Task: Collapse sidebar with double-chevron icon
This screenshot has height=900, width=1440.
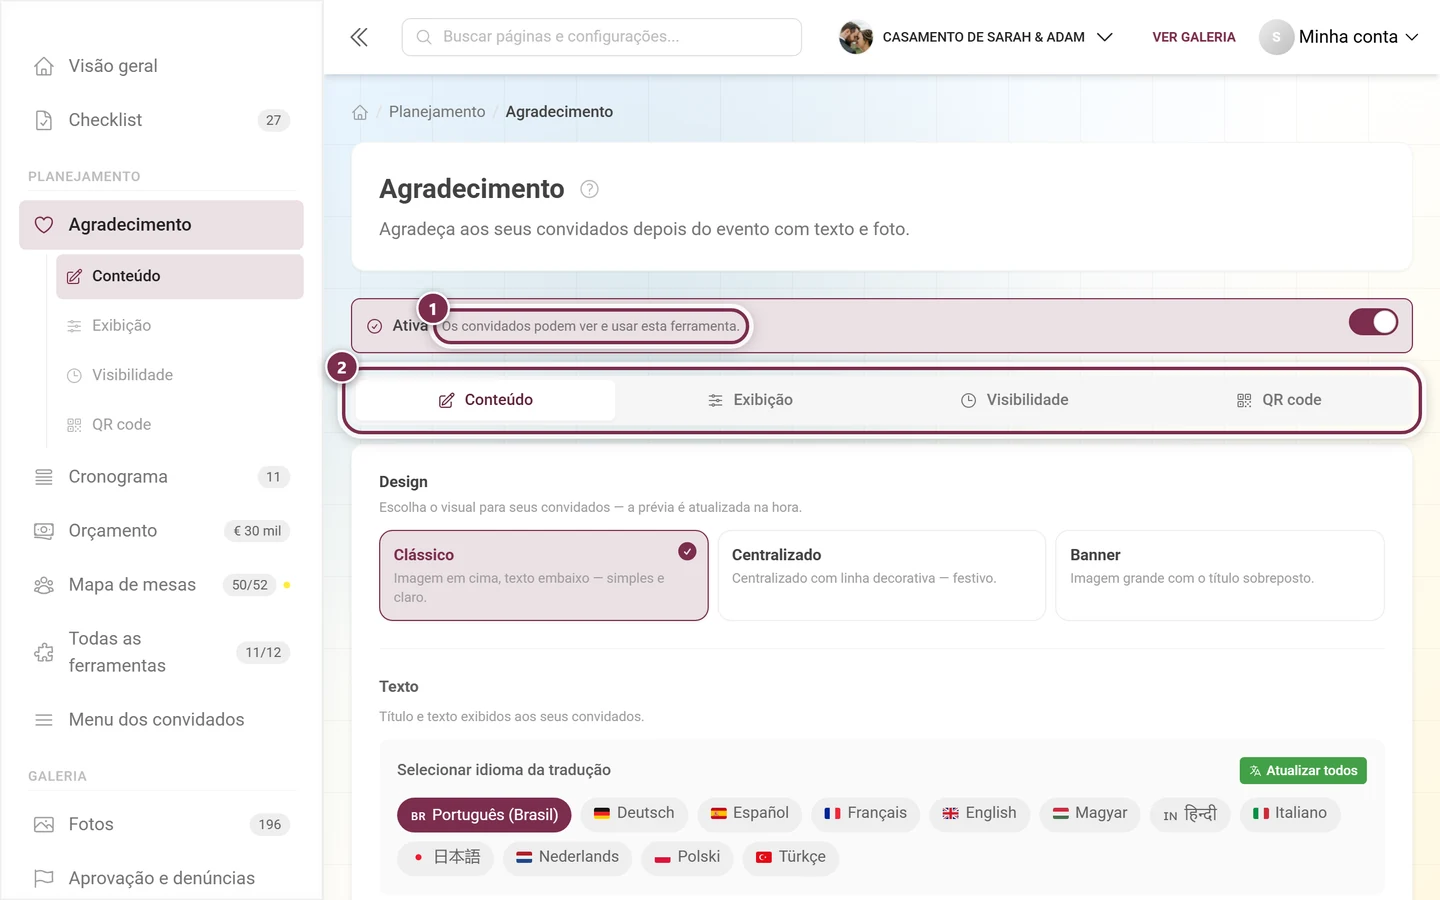Action: pyautogui.click(x=359, y=37)
